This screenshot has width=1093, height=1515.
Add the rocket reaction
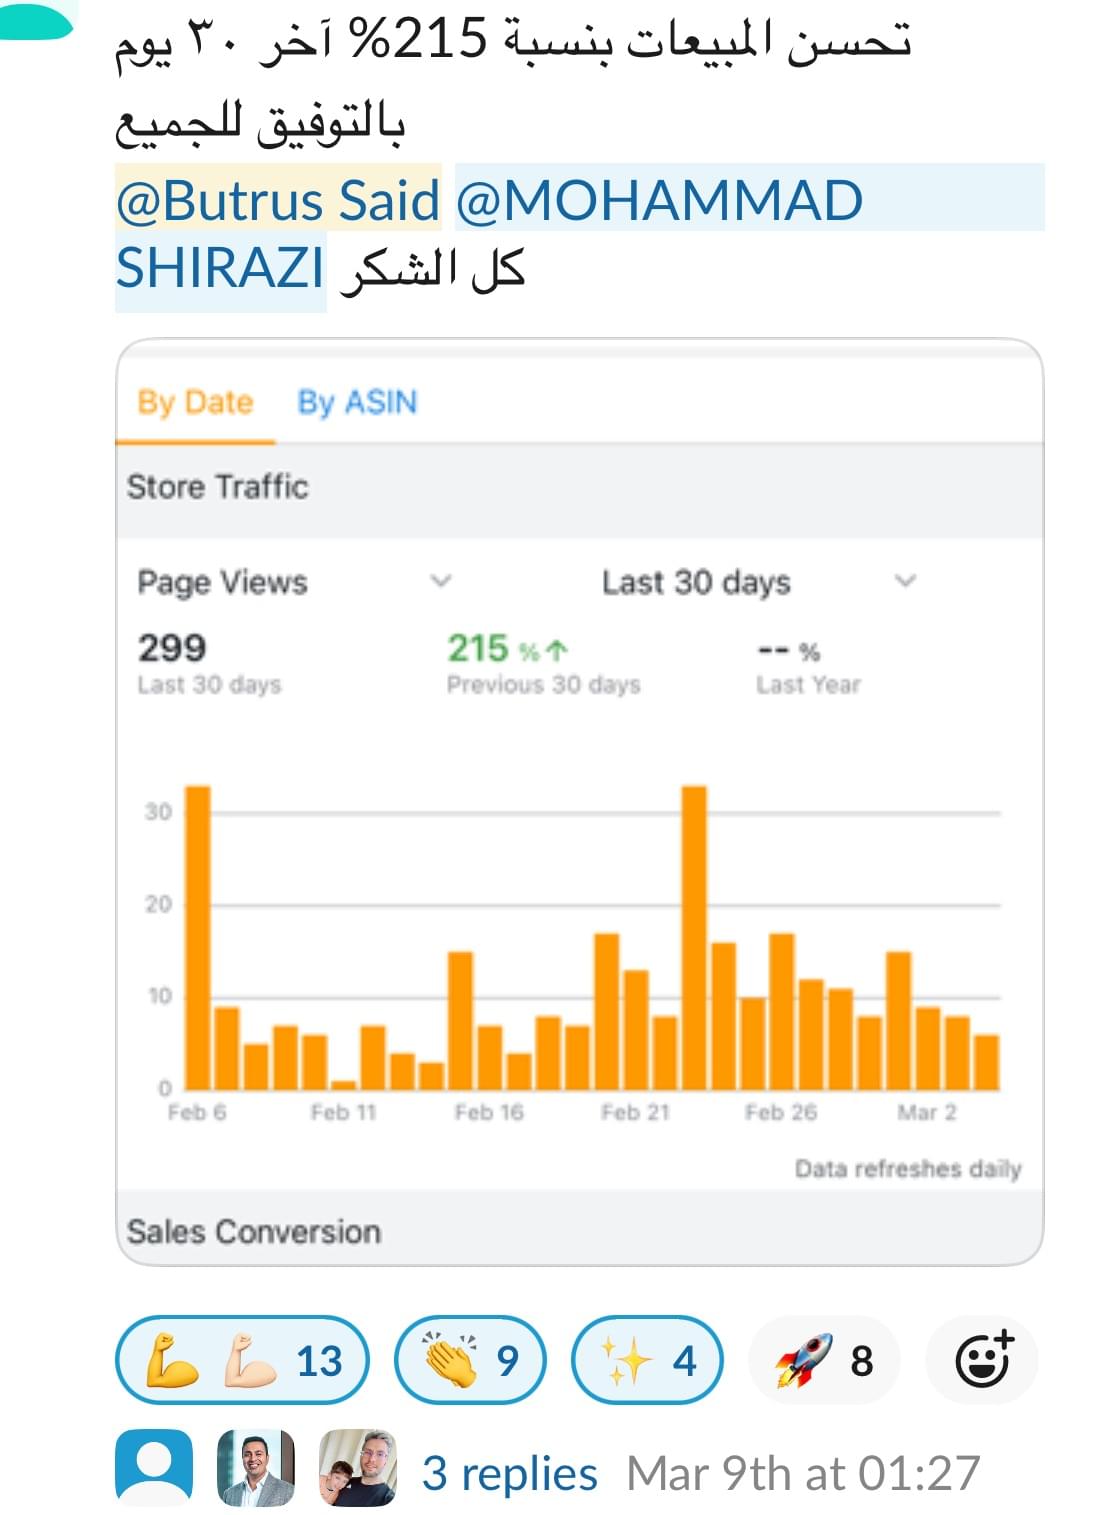[x=825, y=1360]
